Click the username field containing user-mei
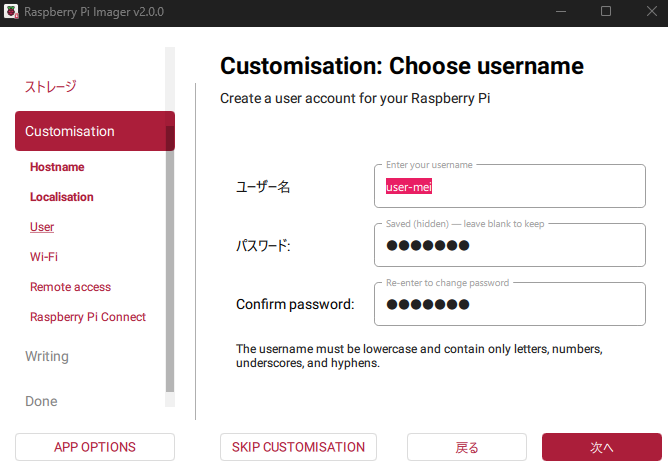668x470 pixels. coord(509,187)
